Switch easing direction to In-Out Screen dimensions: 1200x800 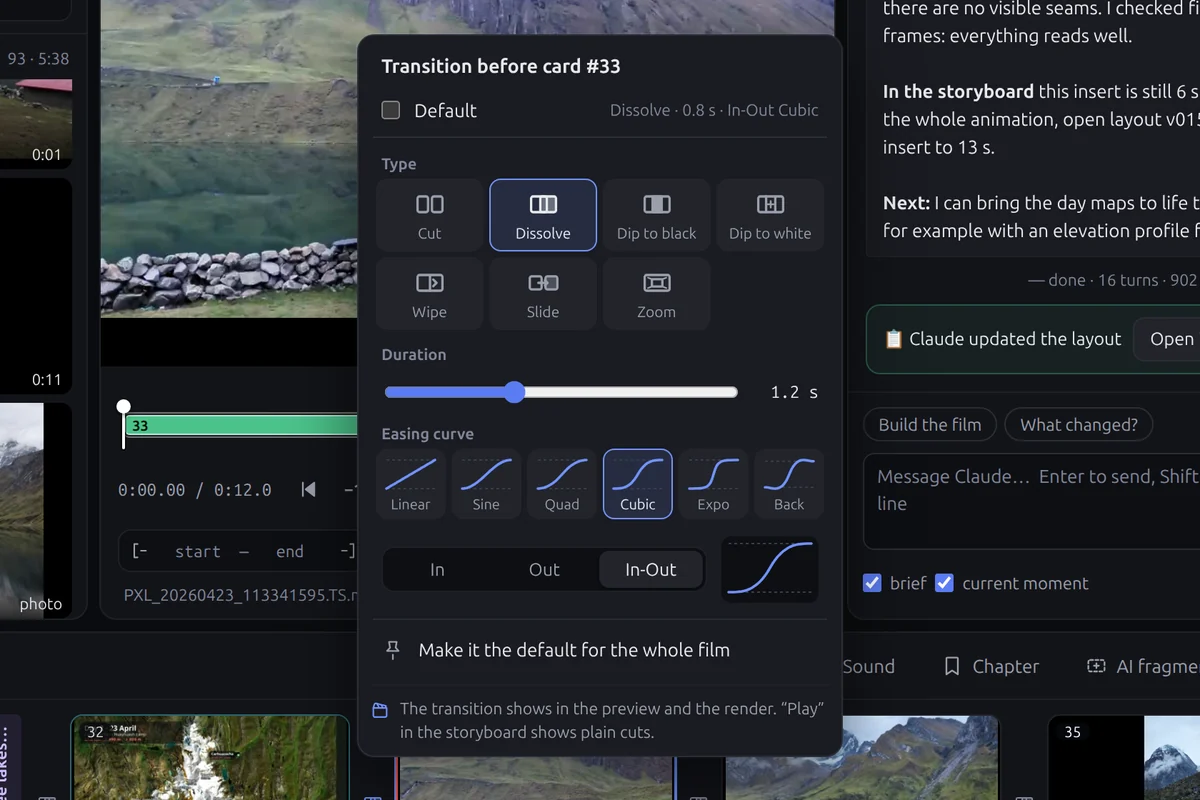pyautogui.click(x=651, y=570)
